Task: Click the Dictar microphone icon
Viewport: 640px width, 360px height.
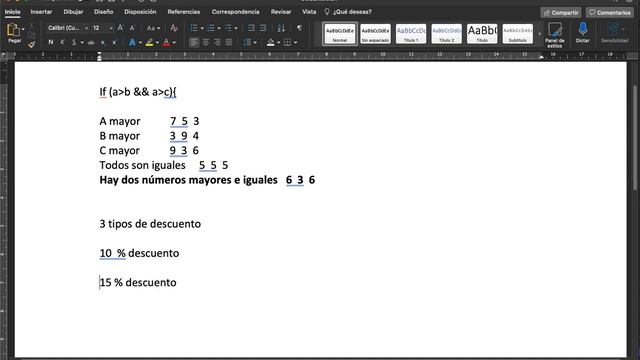Action: [582, 29]
